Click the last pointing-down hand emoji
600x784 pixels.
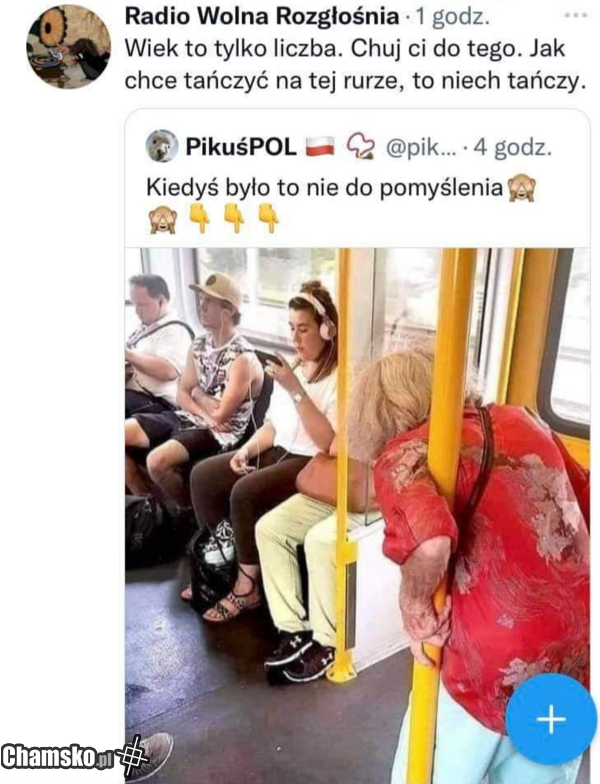pos(268,218)
